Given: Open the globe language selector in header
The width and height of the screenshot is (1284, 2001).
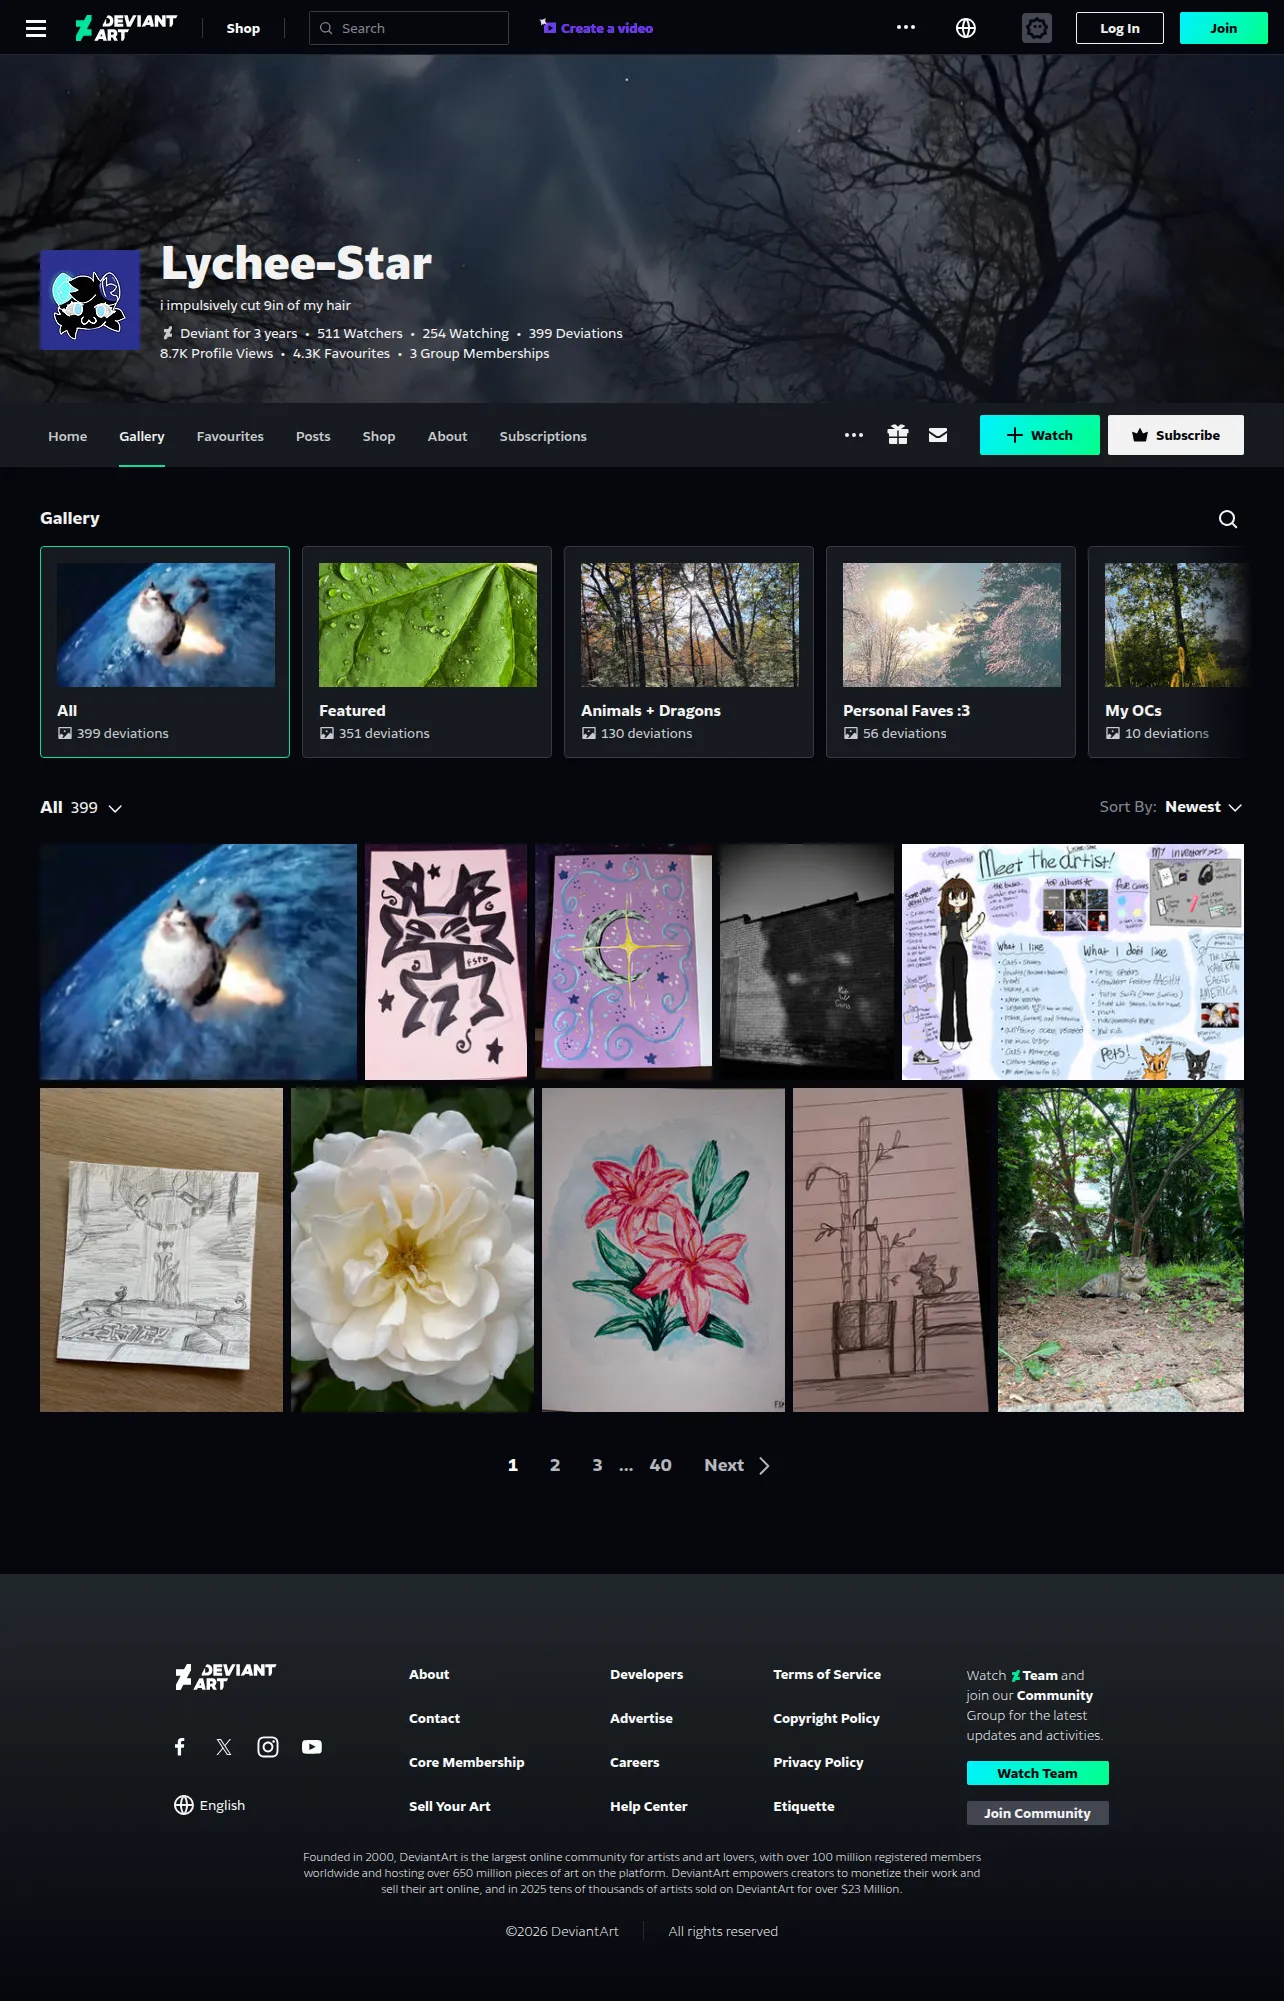Looking at the screenshot, I should [x=966, y=28].
